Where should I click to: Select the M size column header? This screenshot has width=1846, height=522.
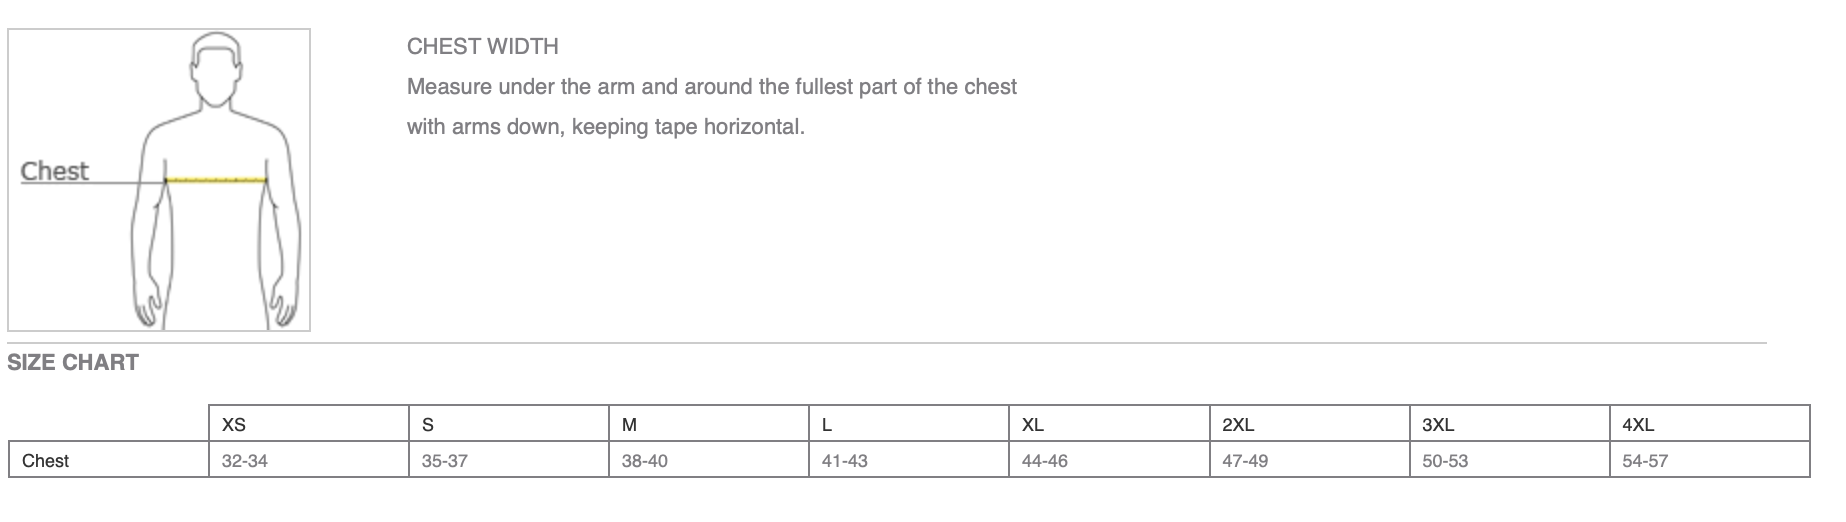[709, 424]
